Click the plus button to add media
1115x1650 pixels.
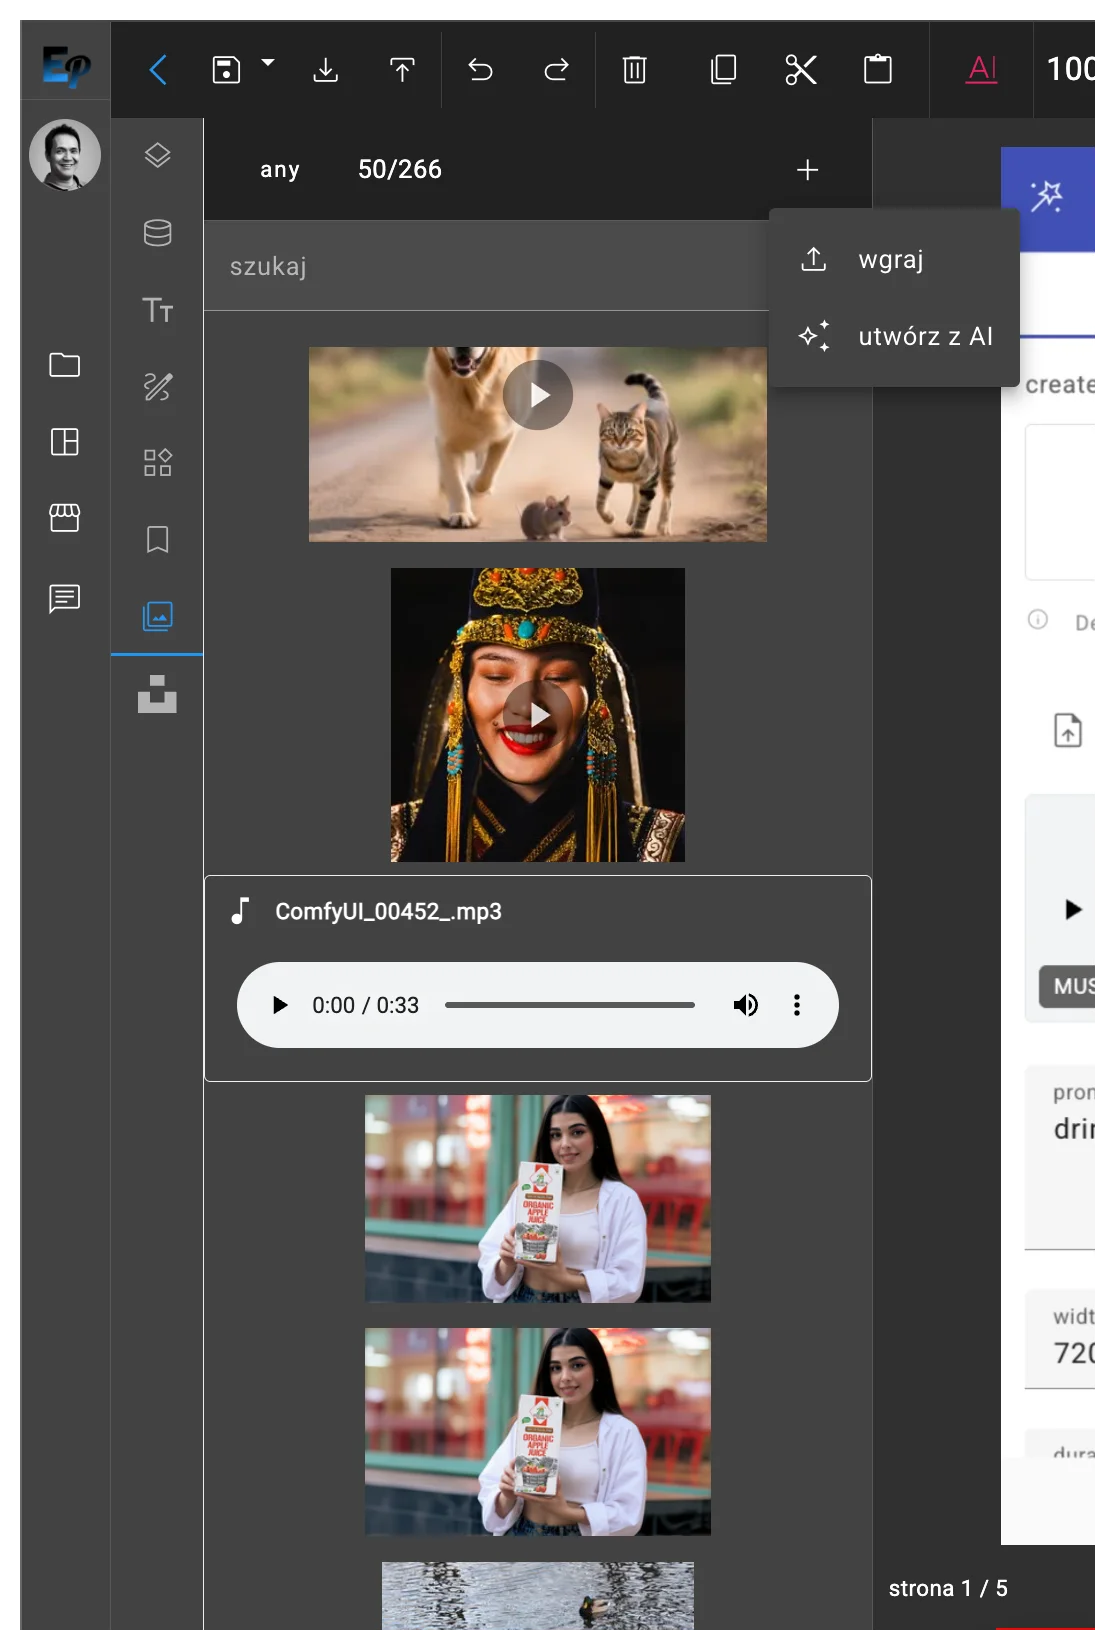coord(807,170)
